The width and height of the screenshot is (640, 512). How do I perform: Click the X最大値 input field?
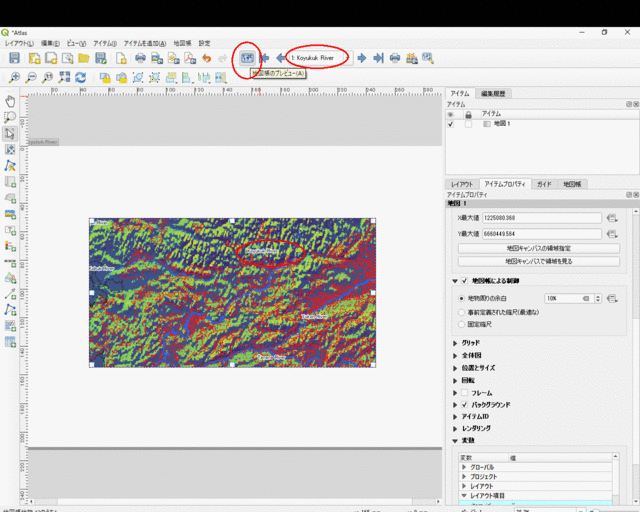542,218
